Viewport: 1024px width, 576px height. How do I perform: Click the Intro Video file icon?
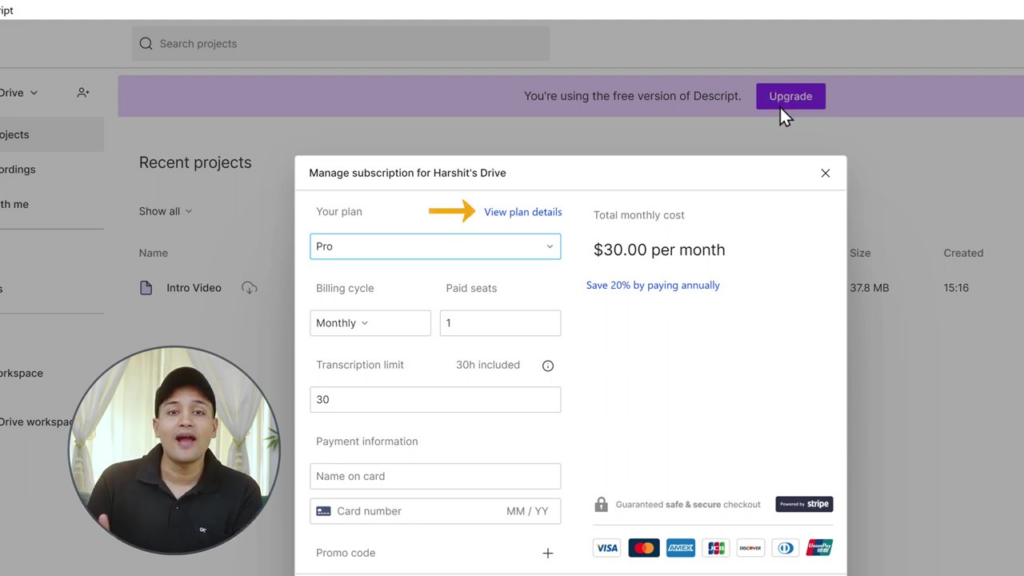[146, 288]
